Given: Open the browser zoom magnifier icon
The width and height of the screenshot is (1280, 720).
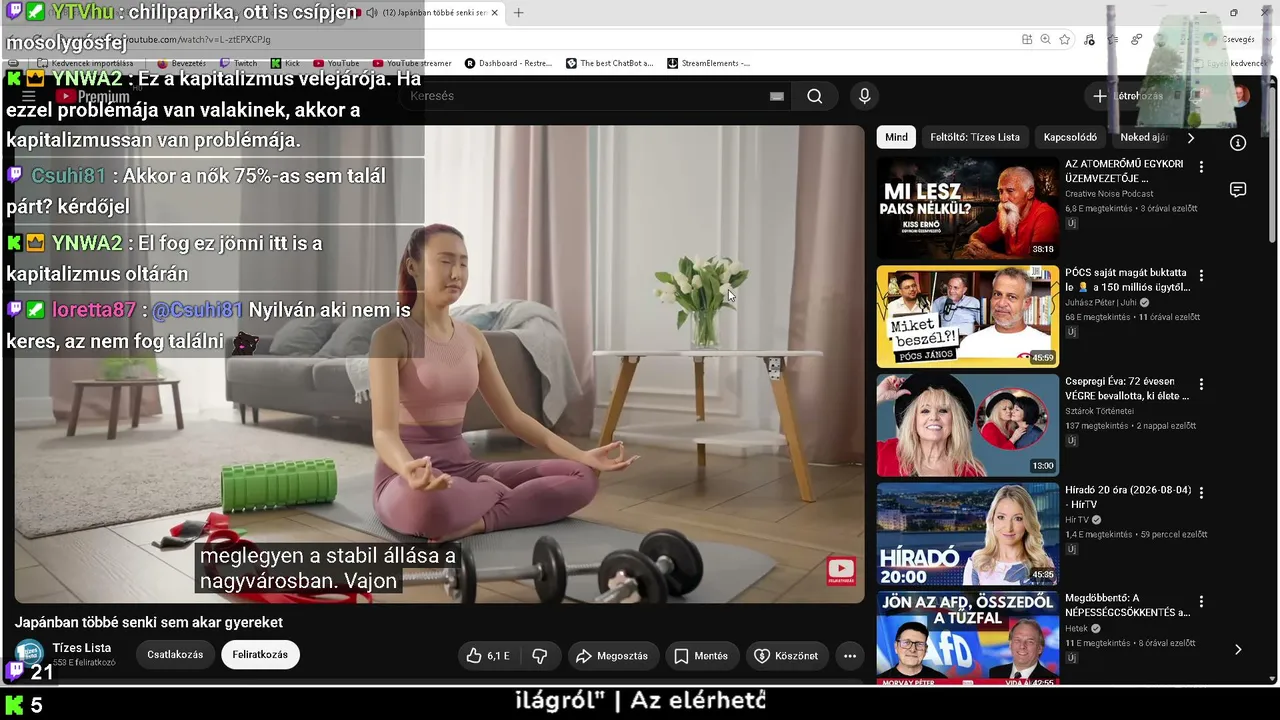Looking at the screenshot, I should [1045, 39].
